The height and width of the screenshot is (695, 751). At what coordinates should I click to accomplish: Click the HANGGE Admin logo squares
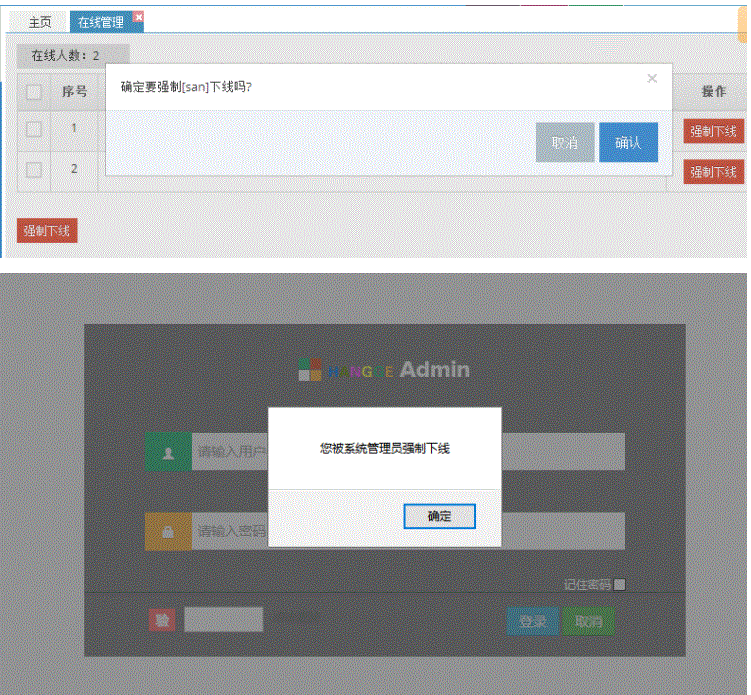310,370
